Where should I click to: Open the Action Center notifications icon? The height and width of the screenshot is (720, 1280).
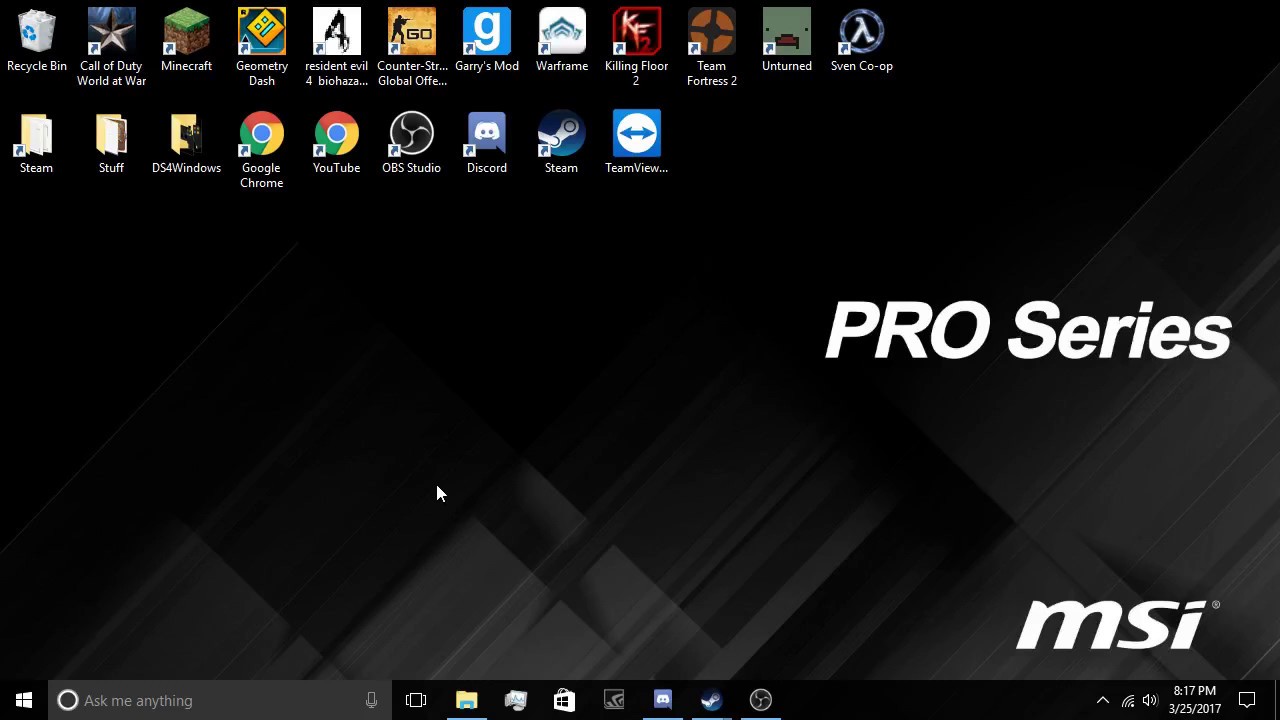click(1247, 700)
